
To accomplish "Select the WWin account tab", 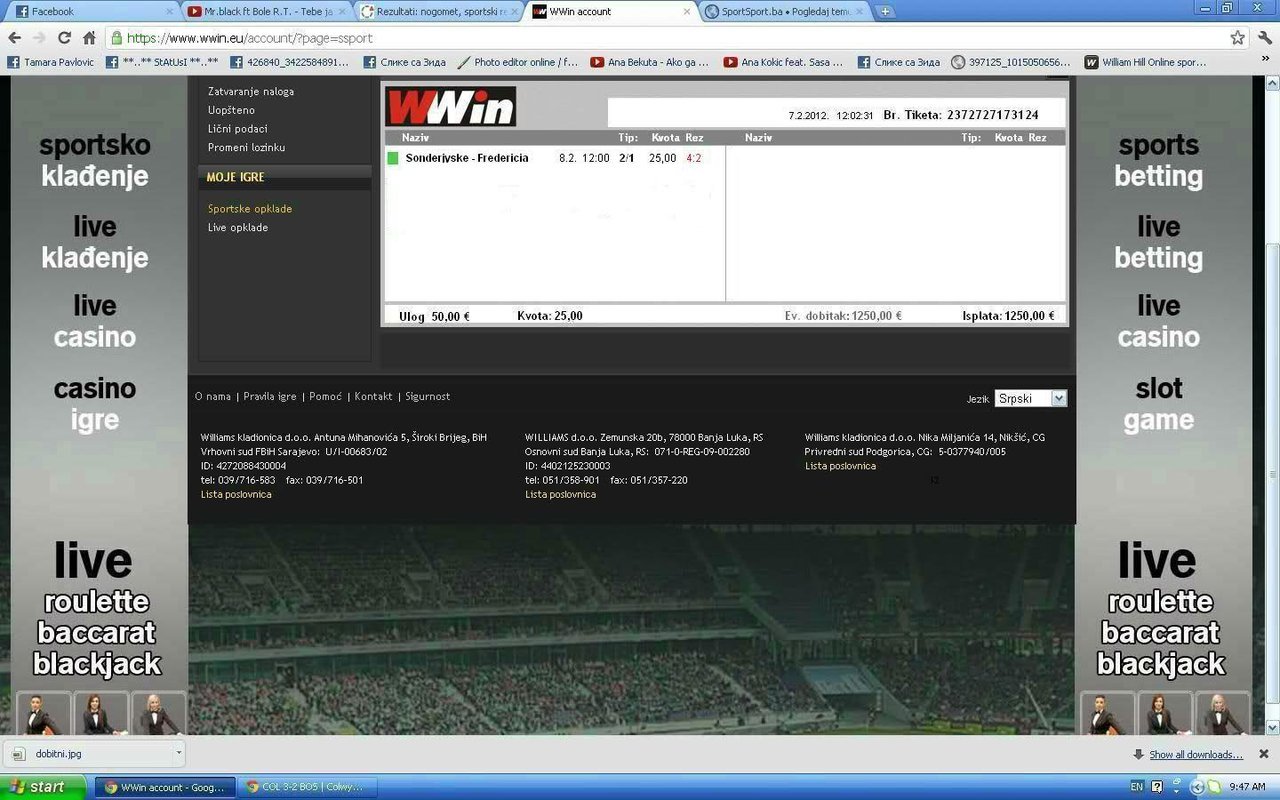I will (x=611, y=12).
